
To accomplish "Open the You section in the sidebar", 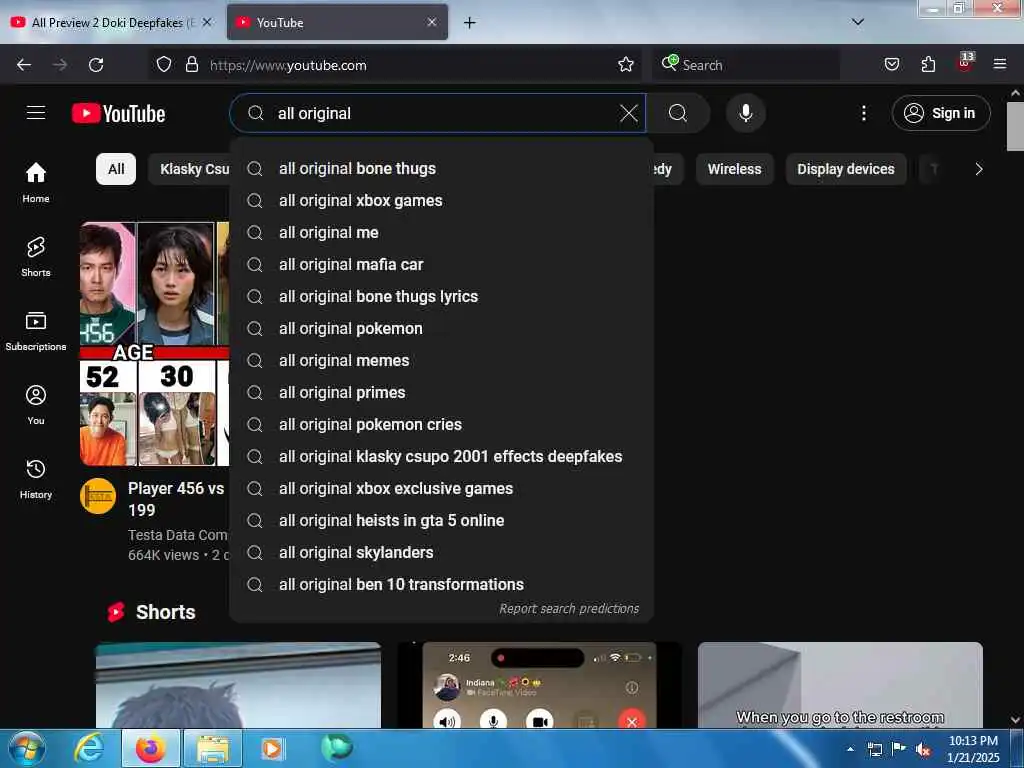I will (36, 405).
